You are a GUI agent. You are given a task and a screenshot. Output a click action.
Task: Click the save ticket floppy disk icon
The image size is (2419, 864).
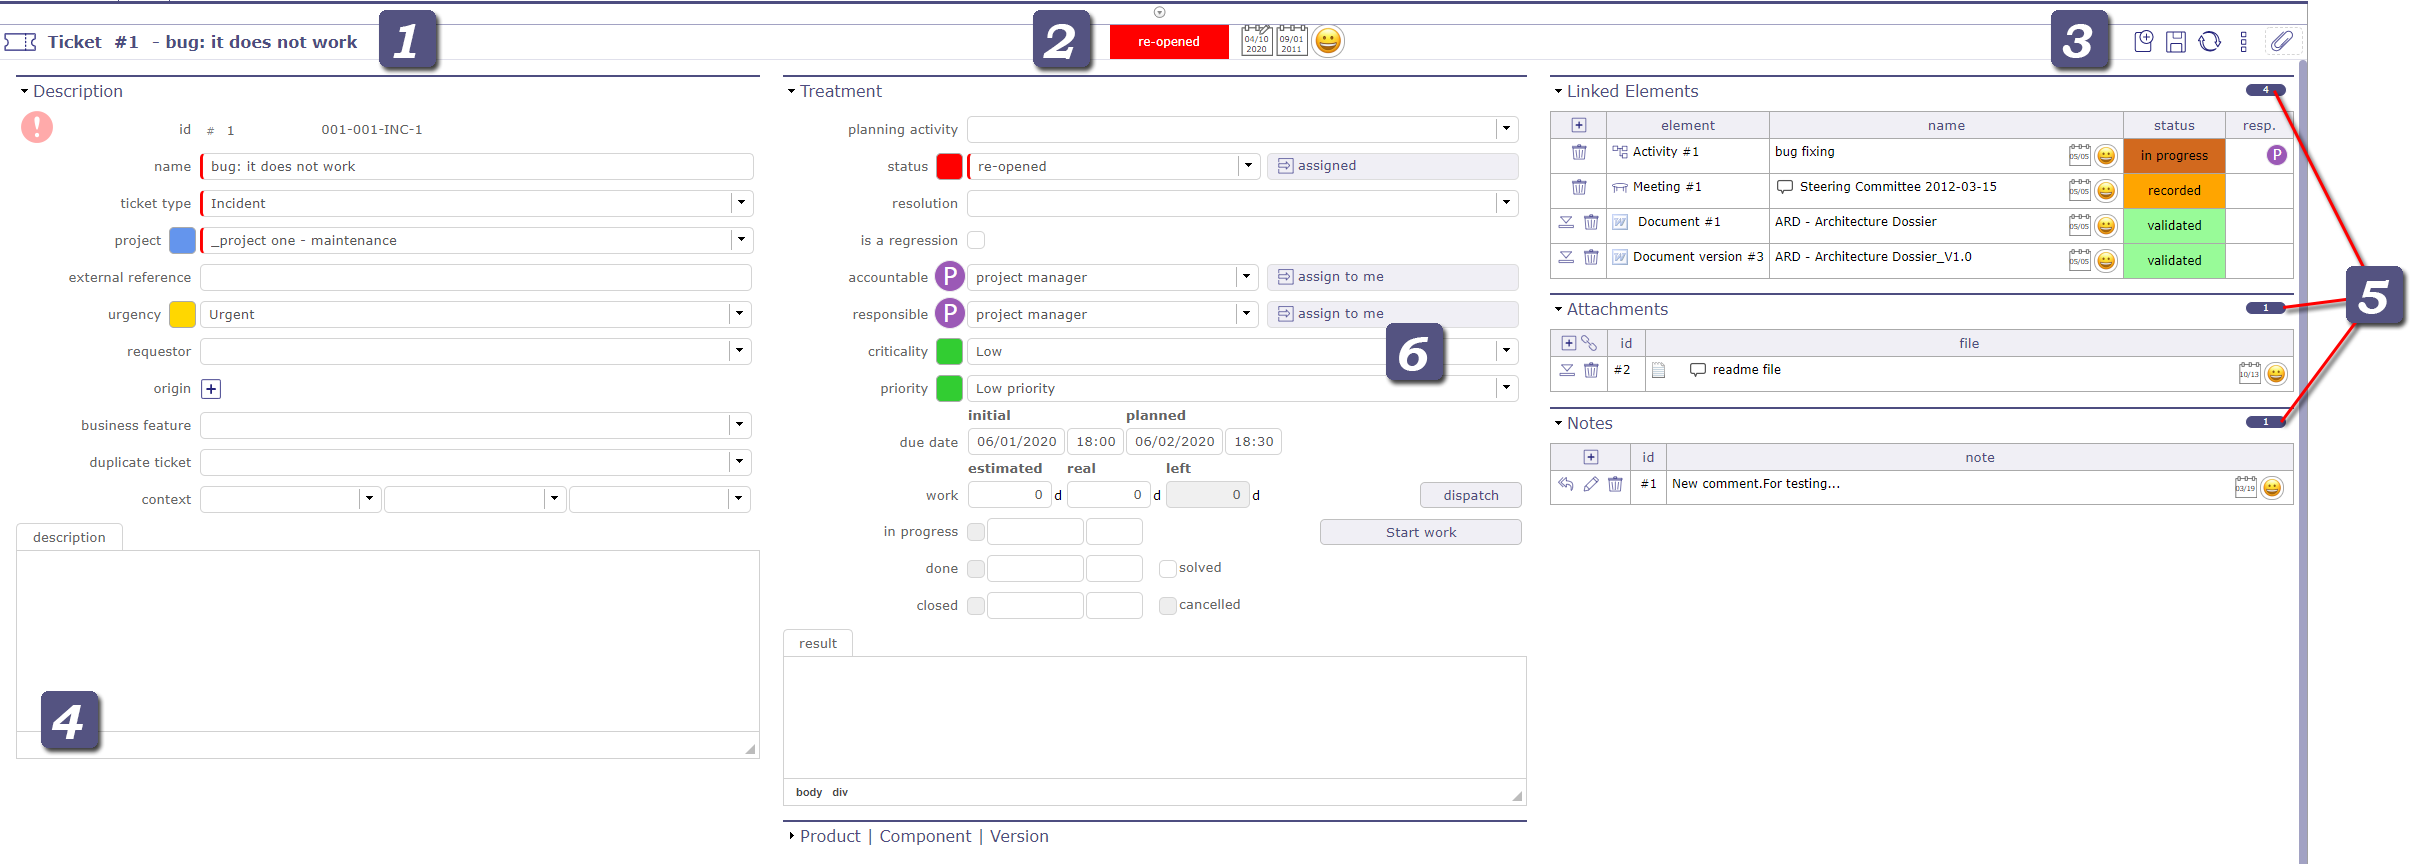tap(2176, 42)
